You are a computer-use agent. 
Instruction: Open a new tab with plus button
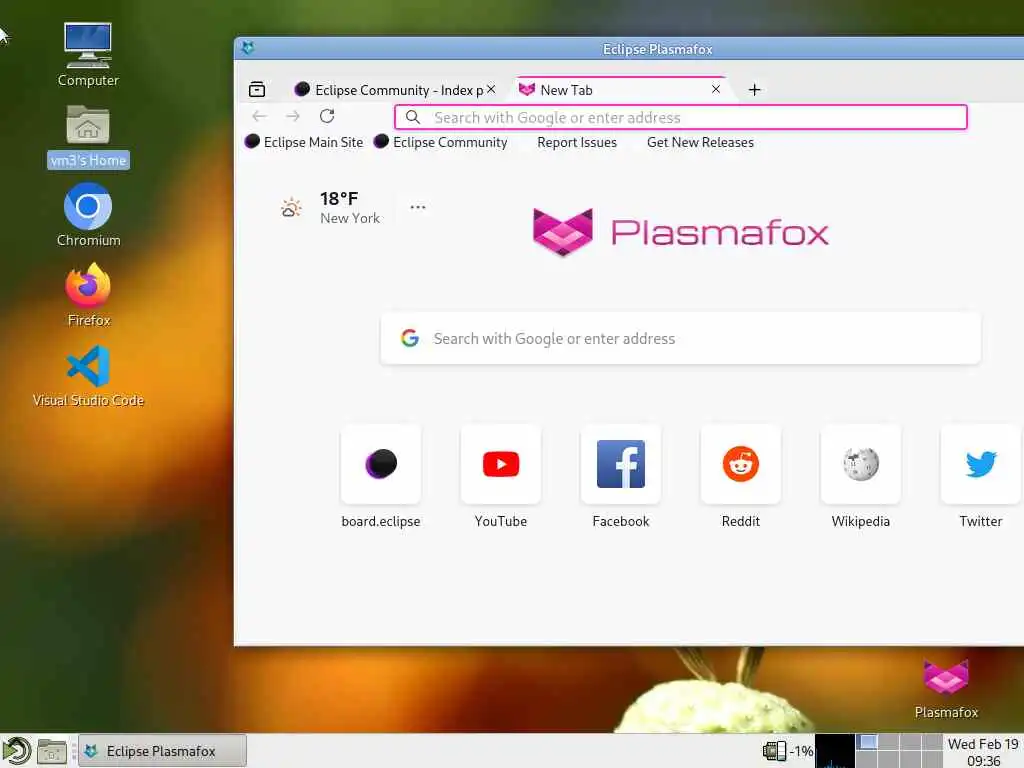tap(754, 89)
